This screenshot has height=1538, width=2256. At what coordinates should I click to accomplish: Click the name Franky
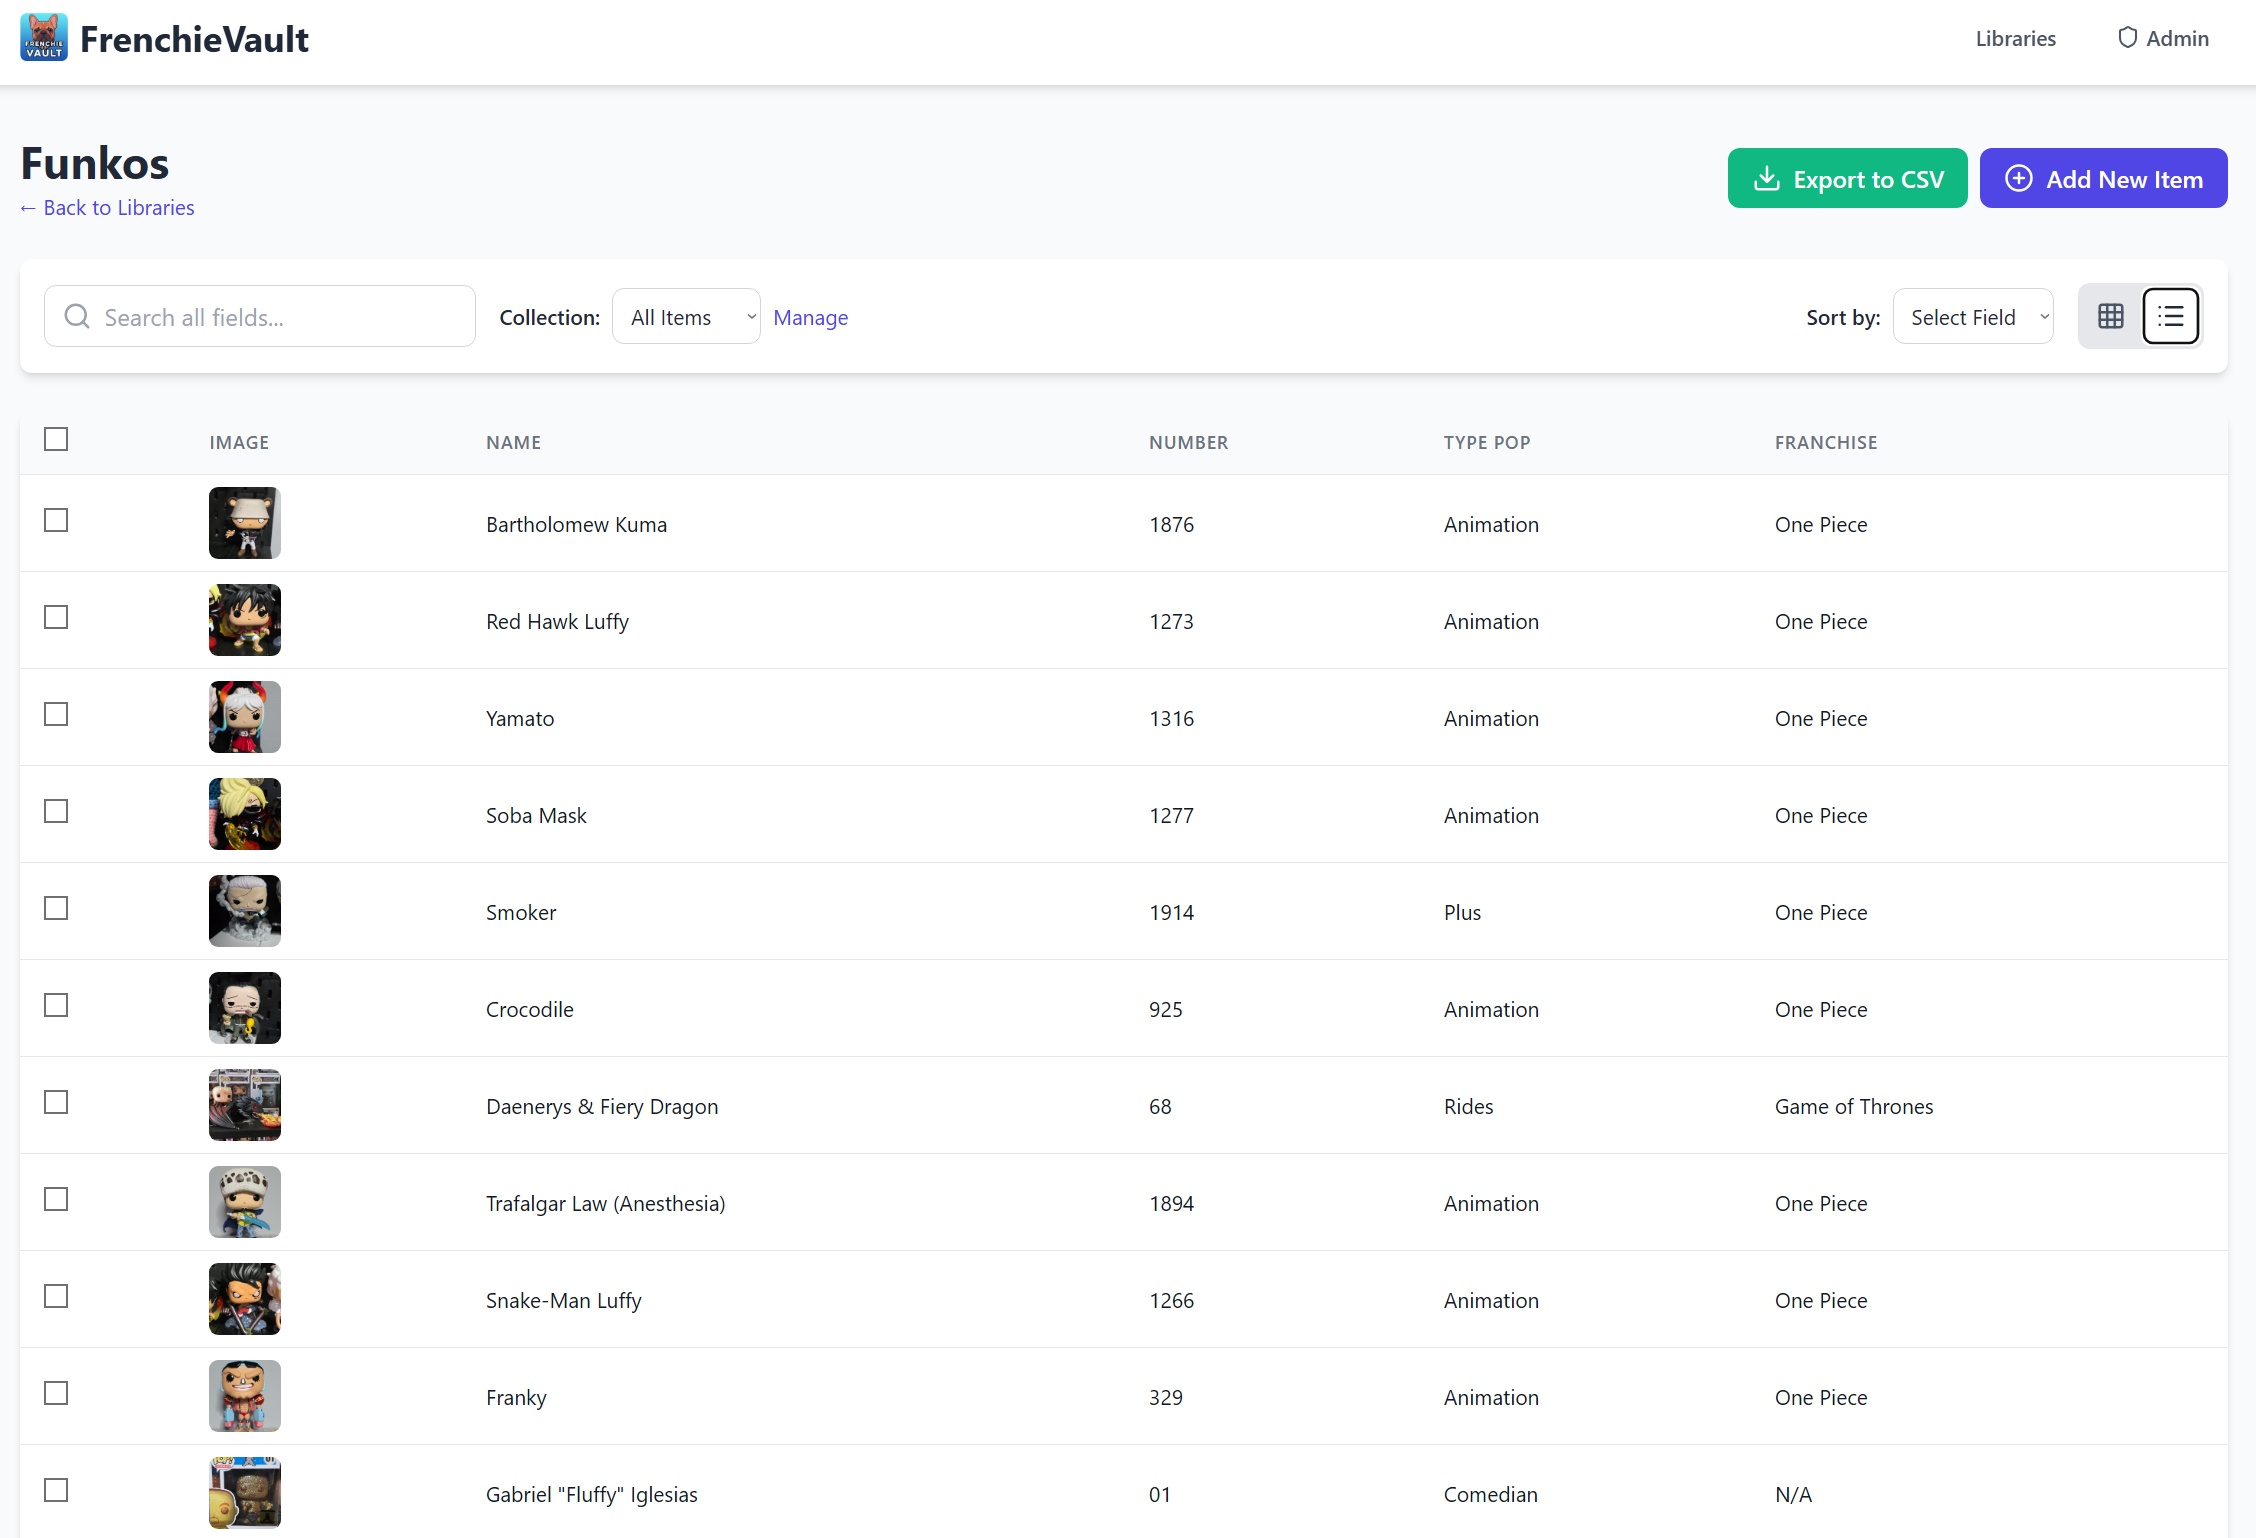coord(516,1398)
